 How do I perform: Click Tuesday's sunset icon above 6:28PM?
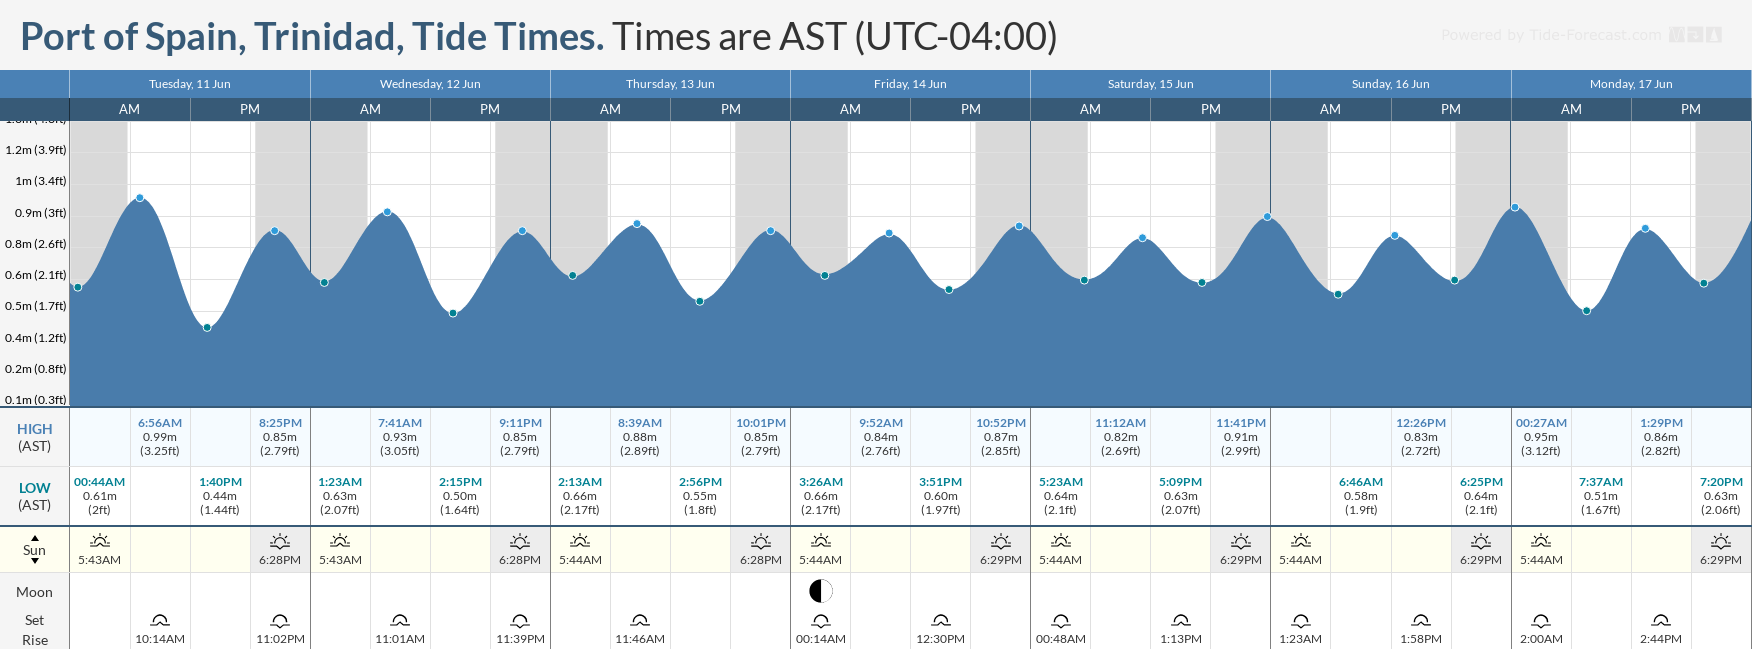point(280,541)
